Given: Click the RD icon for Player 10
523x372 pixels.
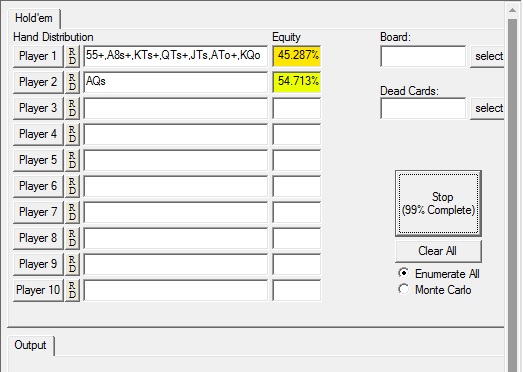Looking at the screenshot, I should 72,290.
